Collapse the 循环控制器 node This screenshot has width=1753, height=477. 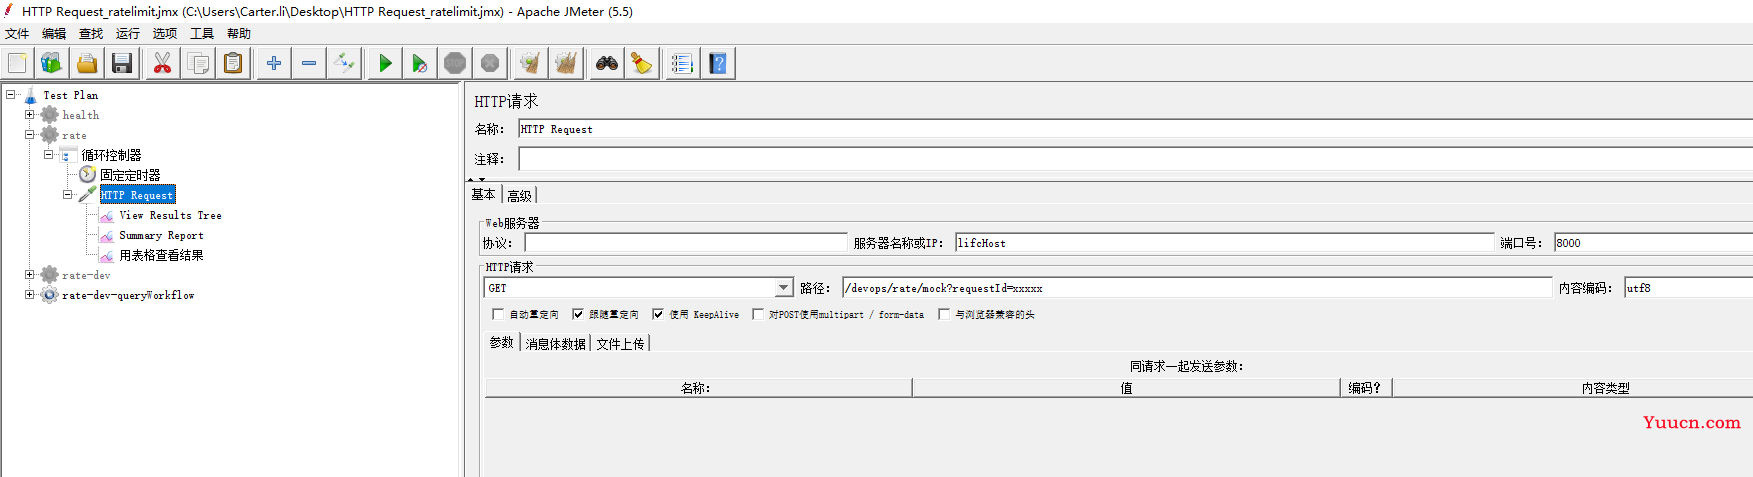48,155
